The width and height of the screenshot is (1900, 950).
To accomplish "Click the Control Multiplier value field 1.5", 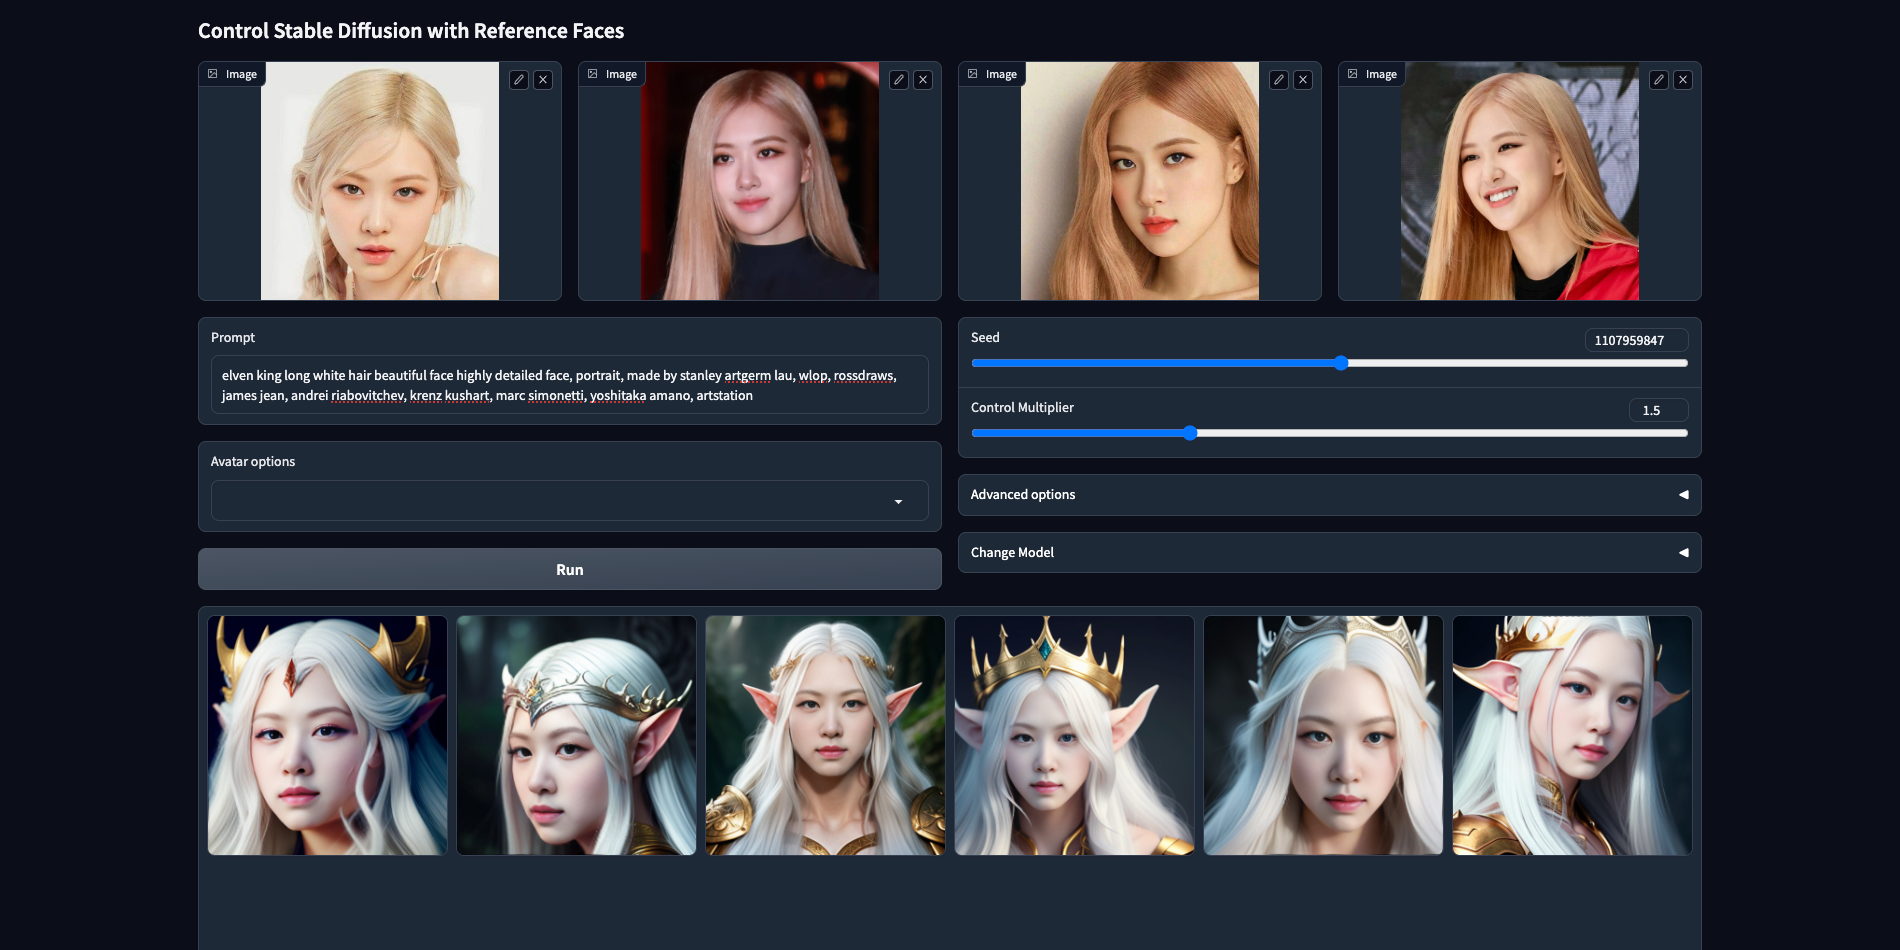I will coord(1658,410).
